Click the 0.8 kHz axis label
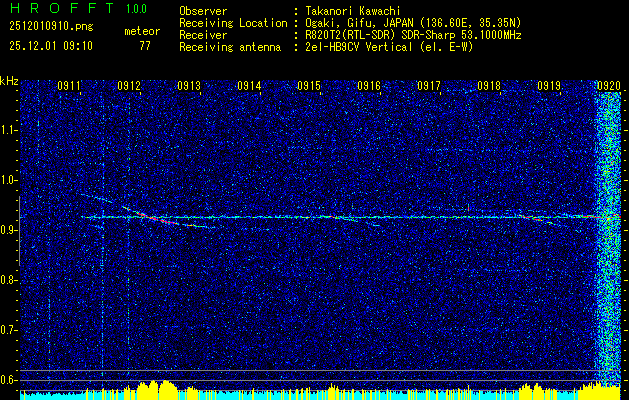This screenshot has width=629, height=400. pos(8,280)
